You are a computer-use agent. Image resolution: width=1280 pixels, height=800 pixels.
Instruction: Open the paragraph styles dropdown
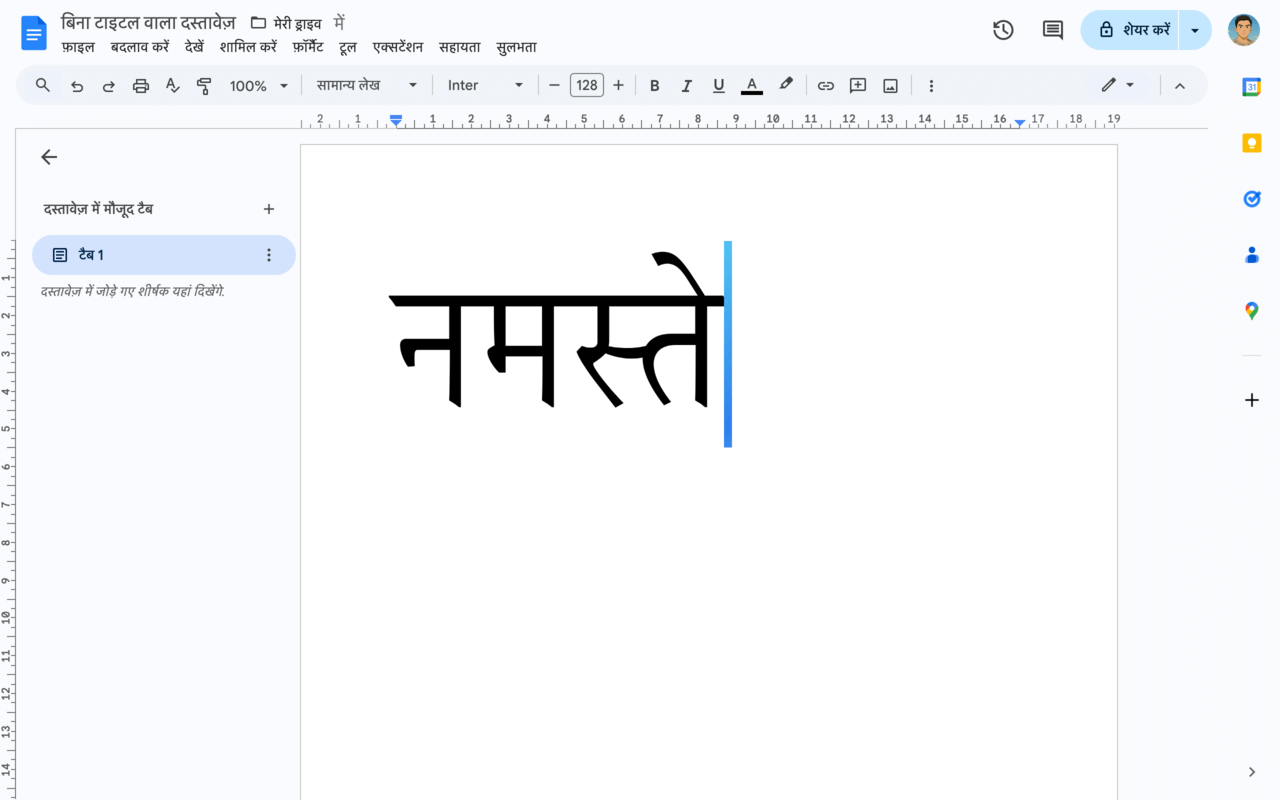click(x=367, y=85)
